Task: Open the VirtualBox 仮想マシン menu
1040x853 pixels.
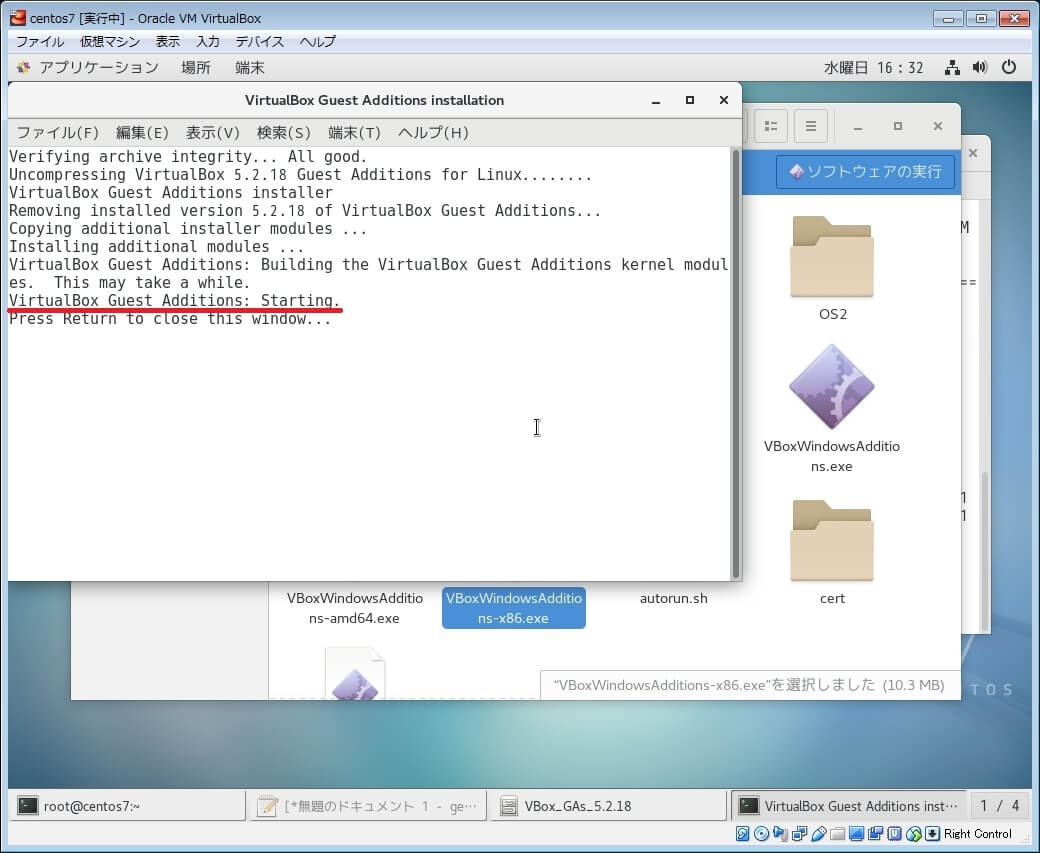Action: (110, 42)
